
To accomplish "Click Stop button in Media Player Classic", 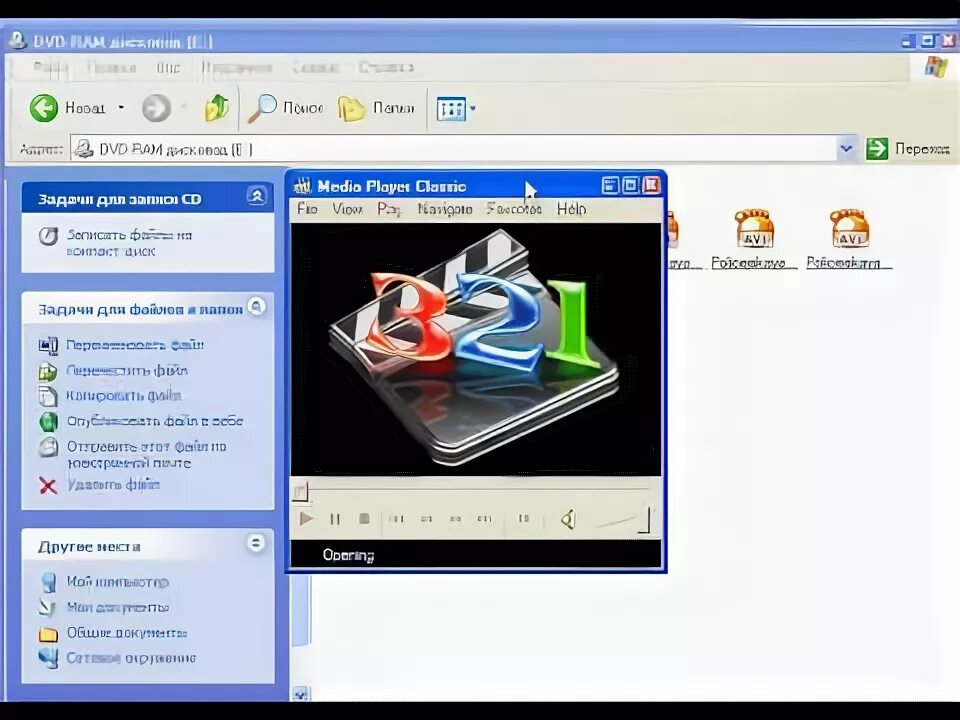I will tap(364, 519).
